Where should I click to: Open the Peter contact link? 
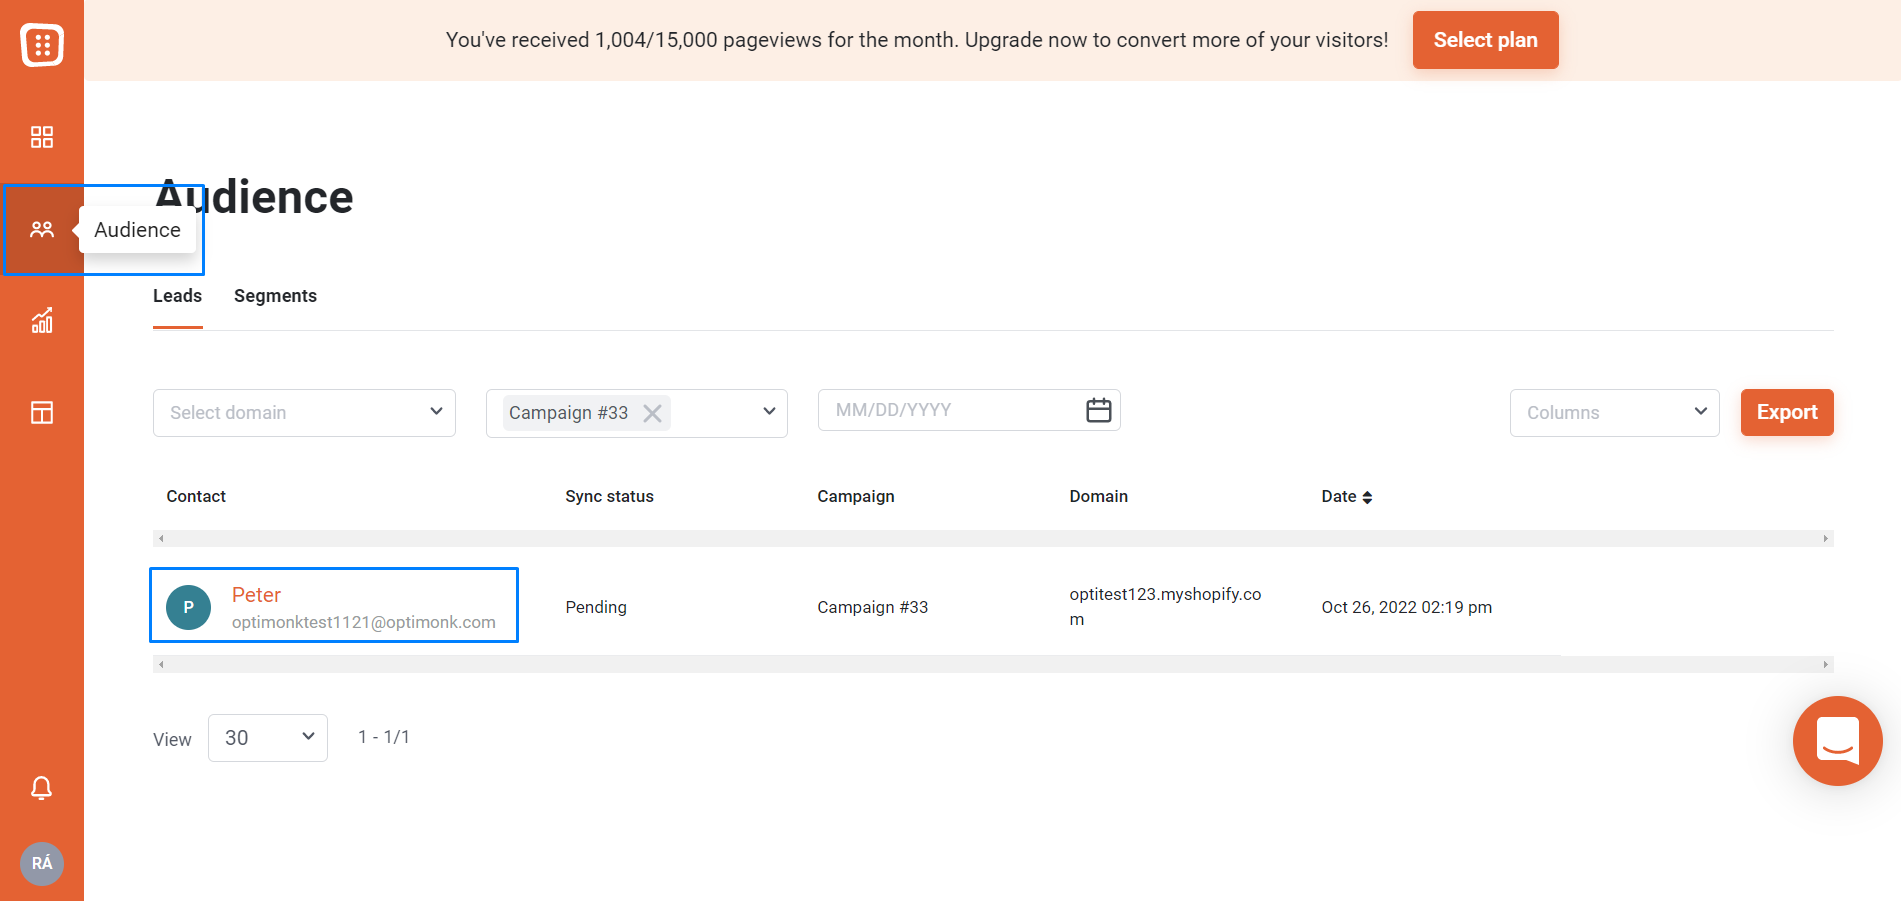click(x=256, y=595)
